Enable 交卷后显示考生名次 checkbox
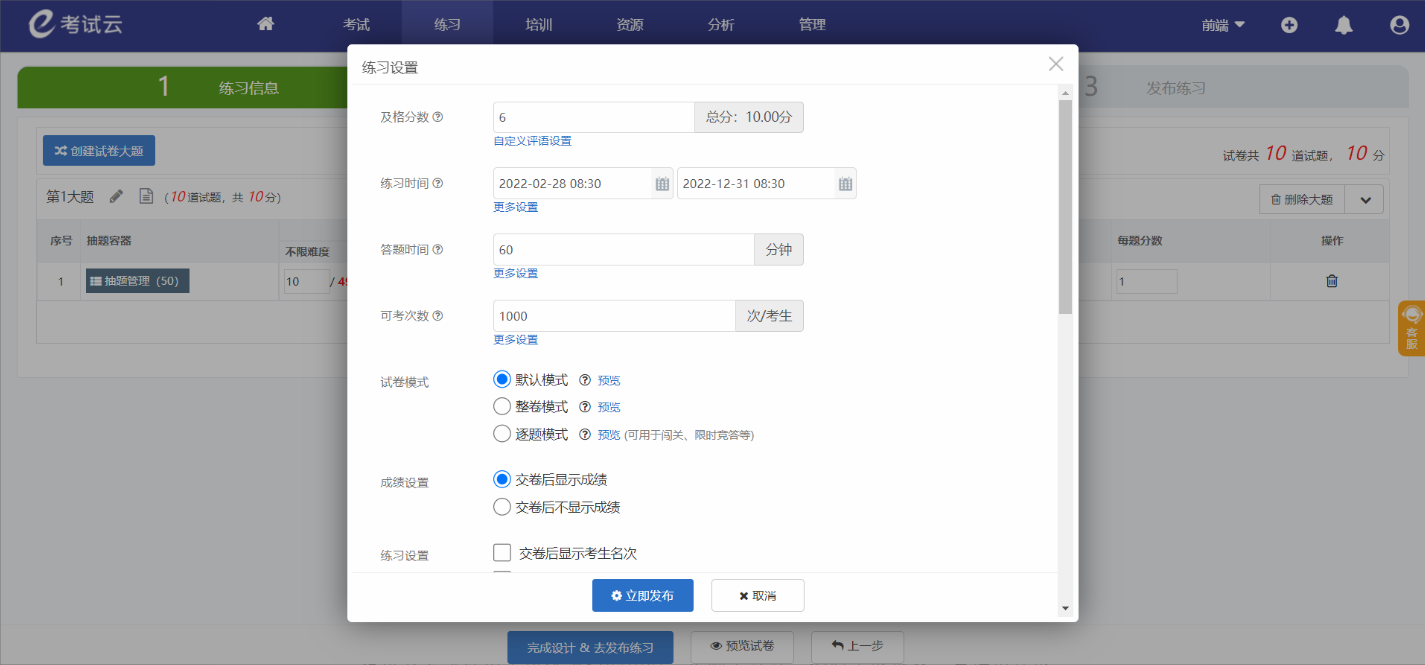This screenshot has width=1425, height=665. [x=503, y=553]
